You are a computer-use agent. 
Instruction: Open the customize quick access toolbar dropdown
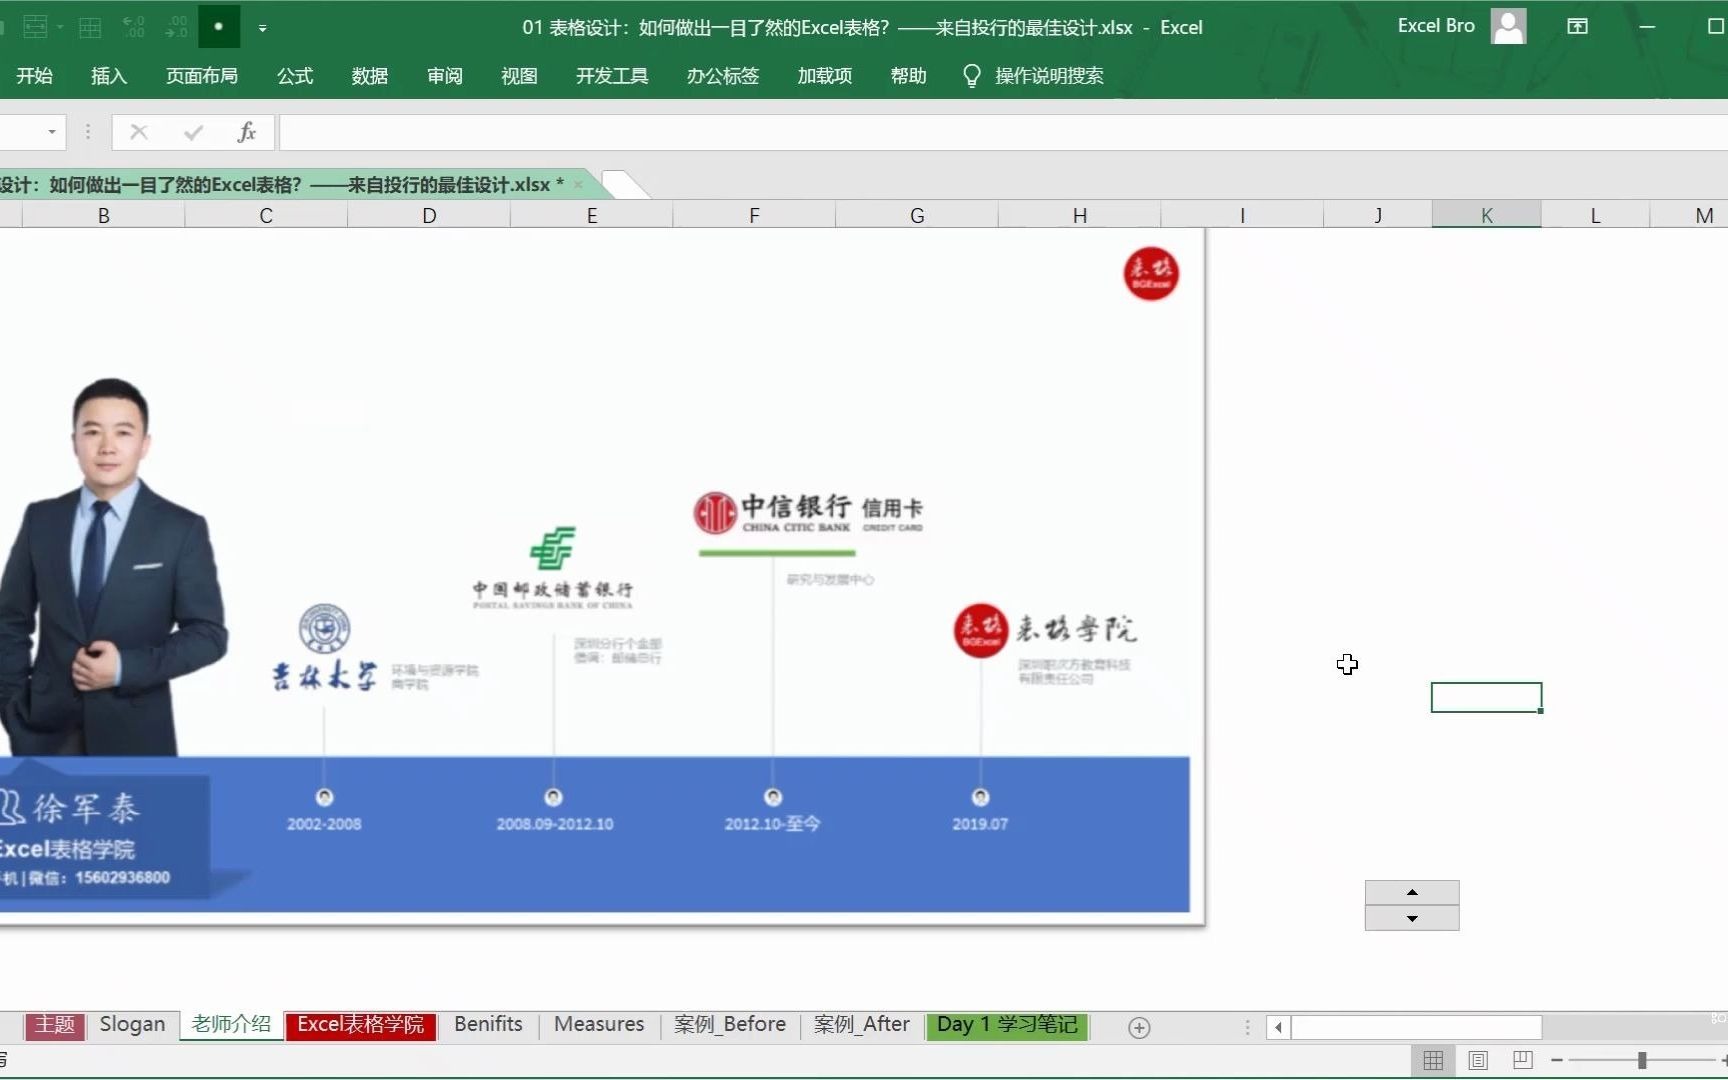point(262,28)
